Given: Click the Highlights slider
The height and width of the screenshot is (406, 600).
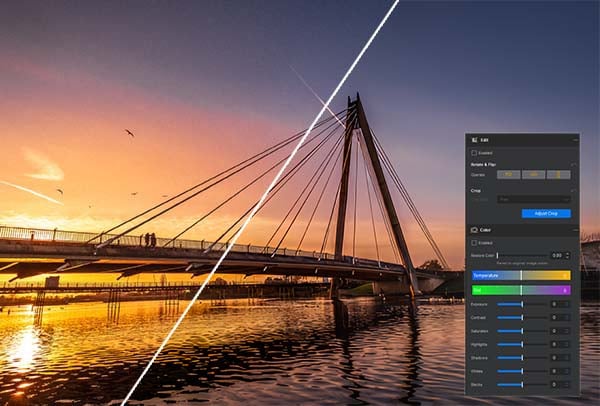Looking at the screenshot, I should click(522, 344).
